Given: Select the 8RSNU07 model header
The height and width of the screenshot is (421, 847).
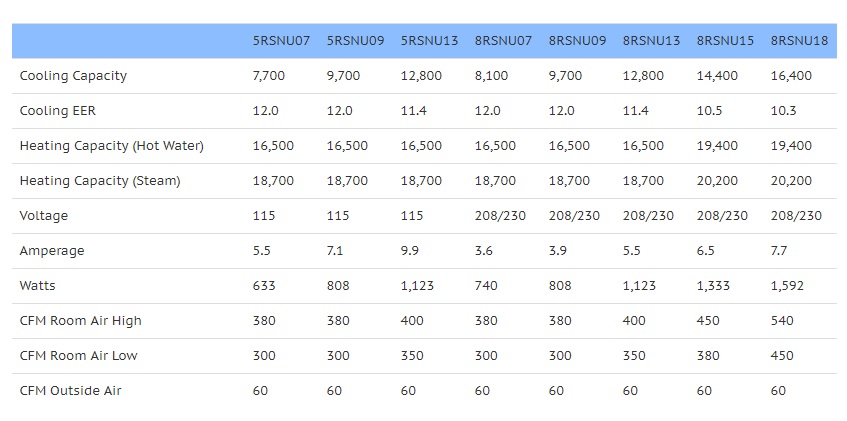Looking at the screenshot, I should [x=503, y=41].
